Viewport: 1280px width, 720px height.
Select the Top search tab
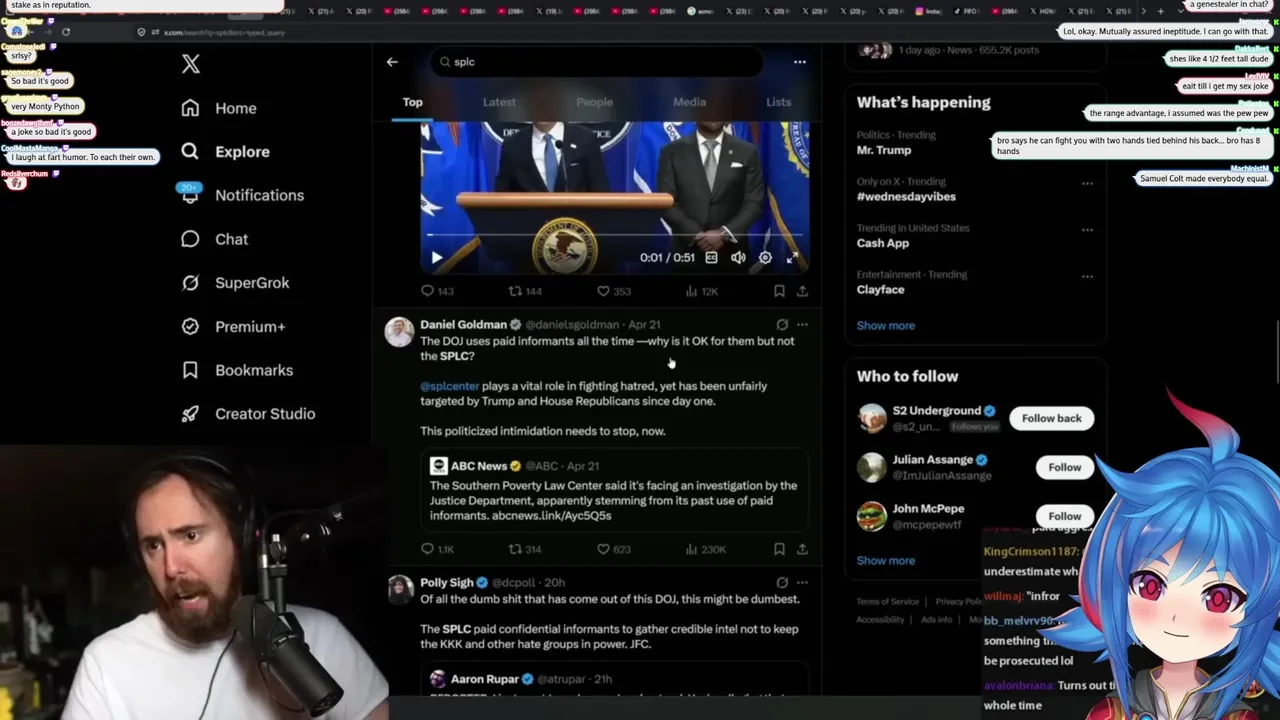point(413,102)
